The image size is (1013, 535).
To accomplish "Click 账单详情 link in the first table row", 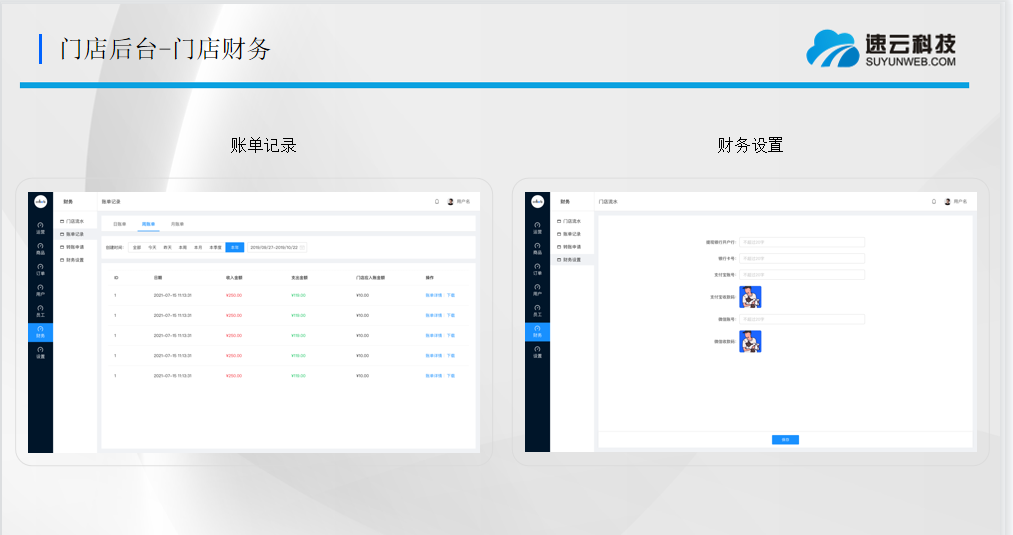I will pyautogui.click(x=434, y=296).
